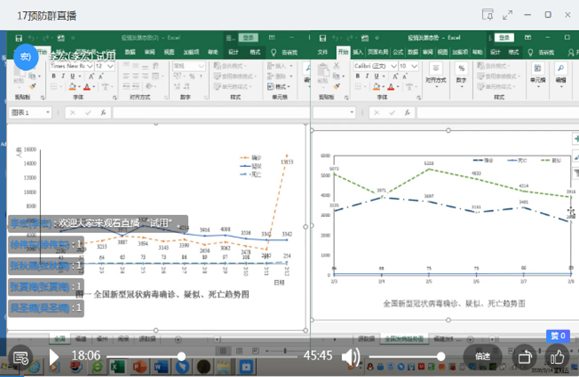
Task: Like the video with thumbs-up icon
Action: pyautogui.click(x=557, y=357)
